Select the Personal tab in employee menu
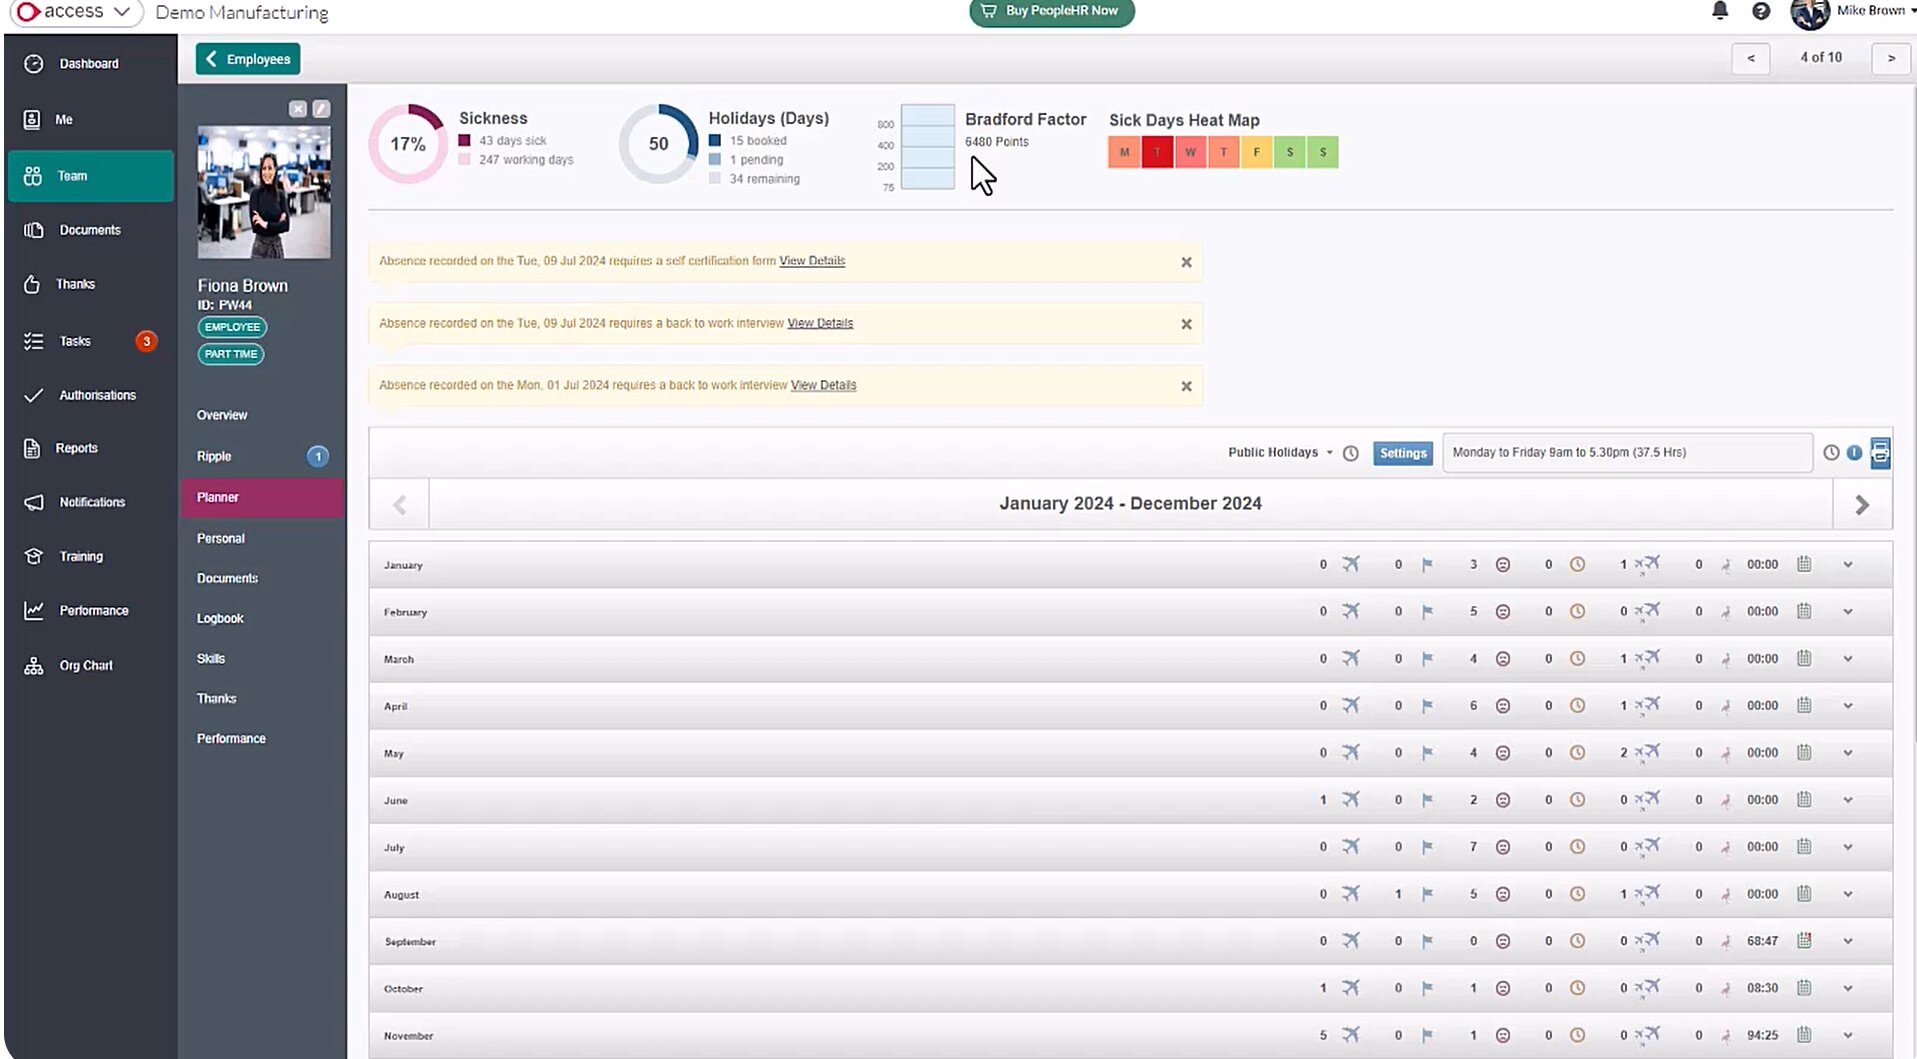 point(221,539)
